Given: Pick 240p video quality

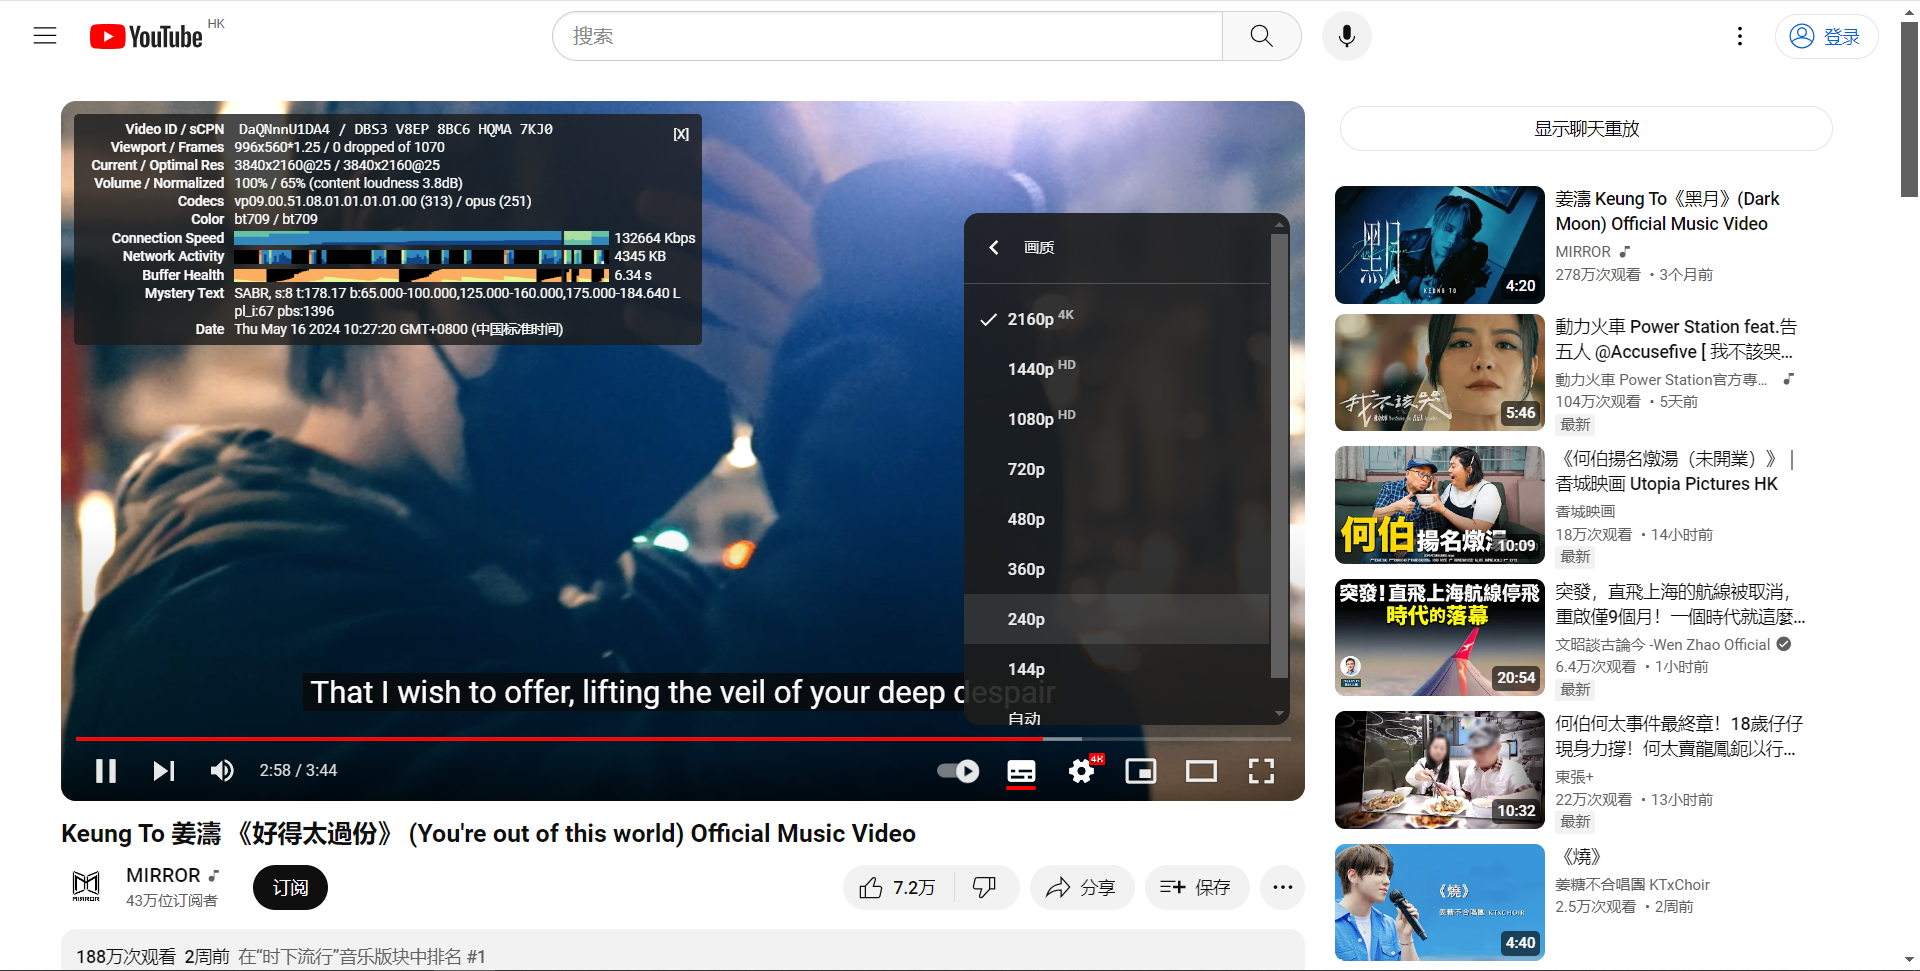Looking at the screenshot, I should (1116, 619).
